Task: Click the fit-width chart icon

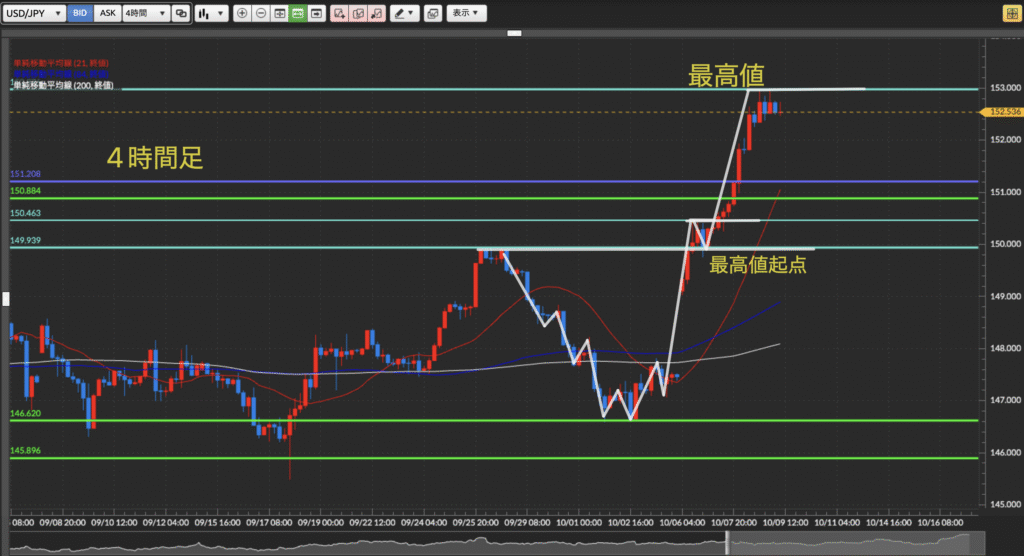Action: (279, 14)
